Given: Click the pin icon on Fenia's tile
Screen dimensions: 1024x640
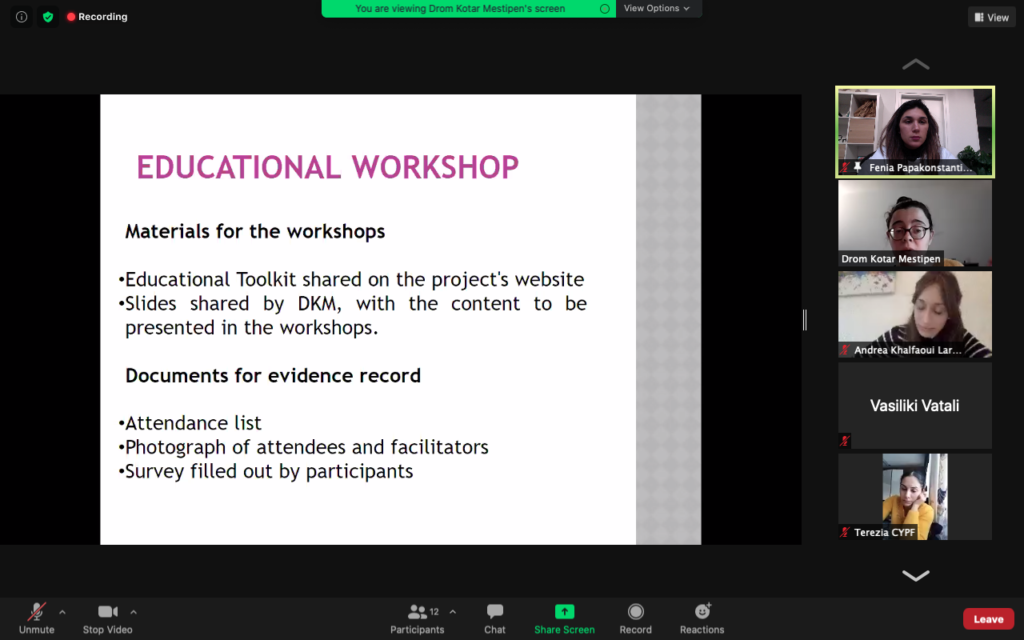Looking at the screenshot, I should tap(857, 168).
